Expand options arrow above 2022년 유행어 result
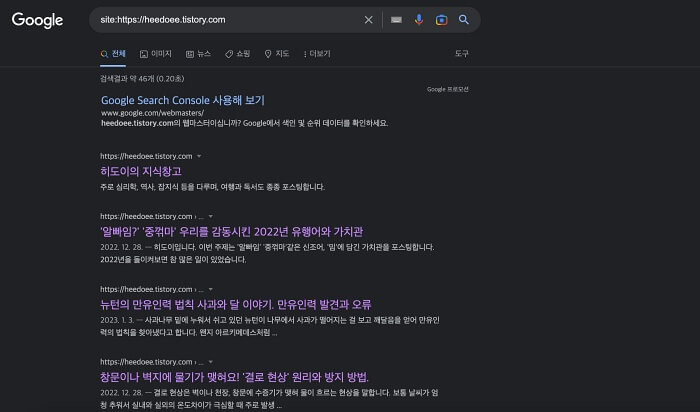 (211, 216)
